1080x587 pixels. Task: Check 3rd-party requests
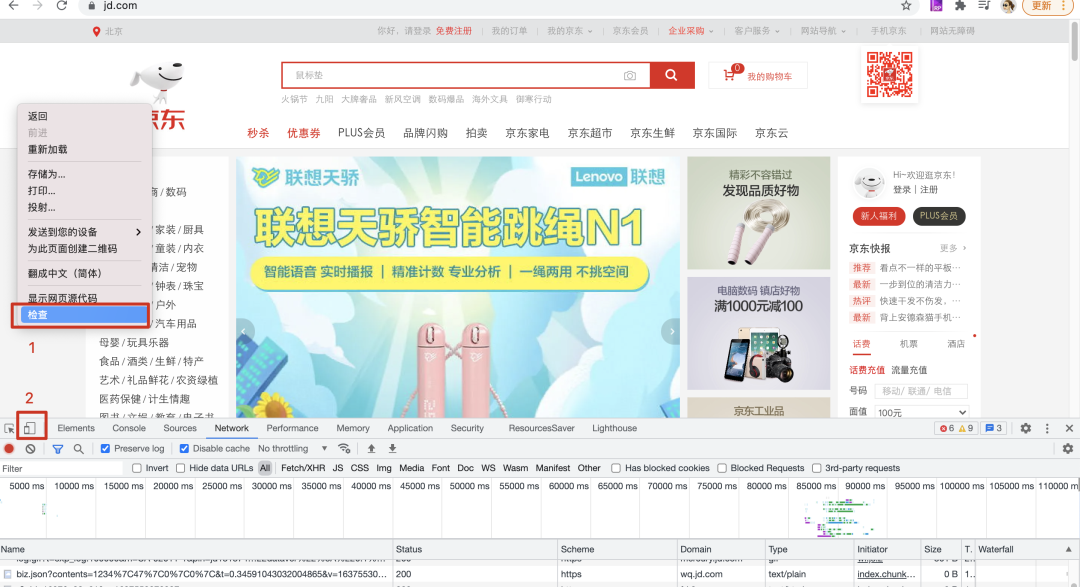[816, 468]
